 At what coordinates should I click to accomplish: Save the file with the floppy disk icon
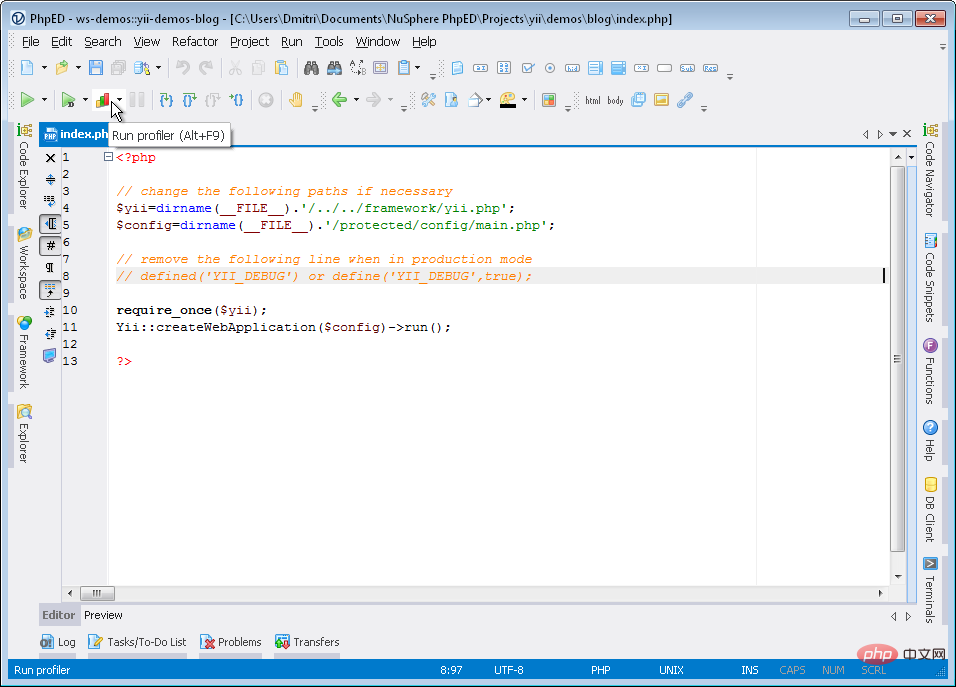[96, 68]
